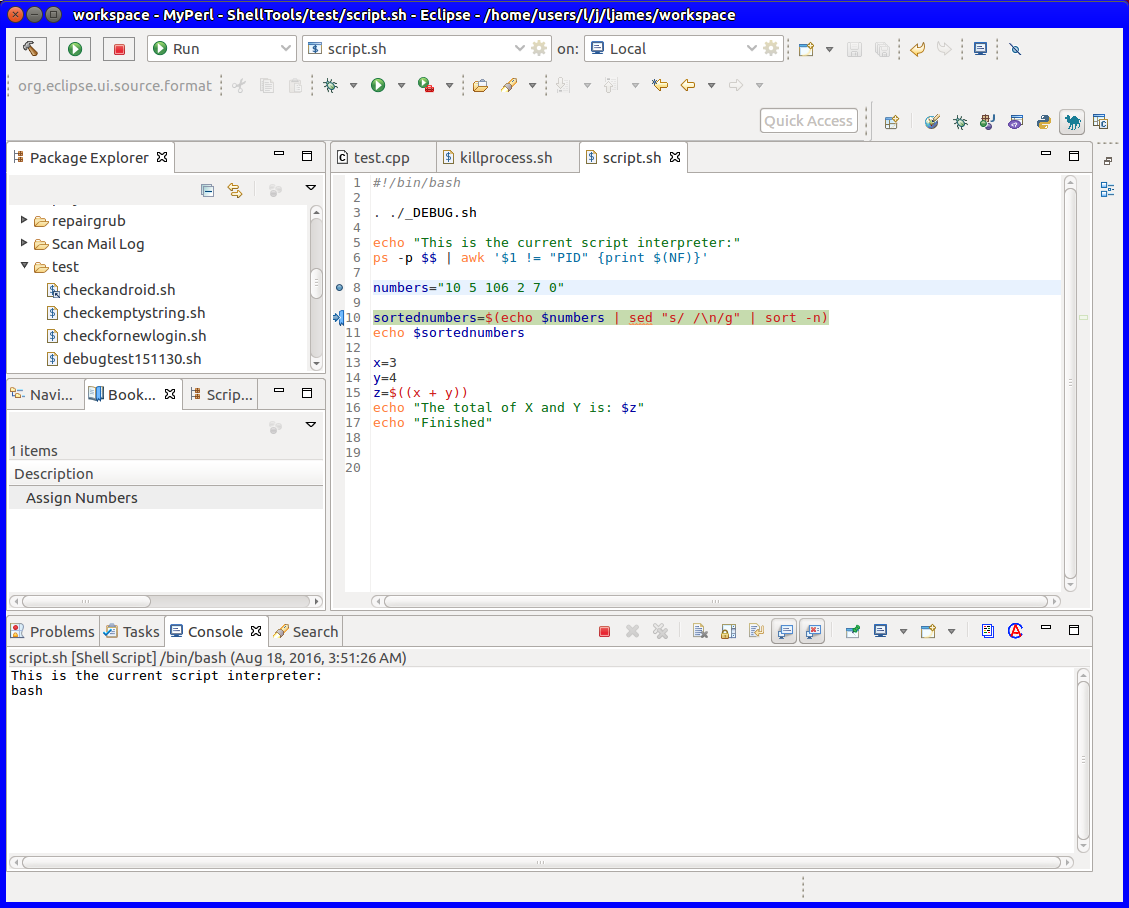Expand the Run As configurations arrow
Viewport: 1129px width, 908px height.
401,86
